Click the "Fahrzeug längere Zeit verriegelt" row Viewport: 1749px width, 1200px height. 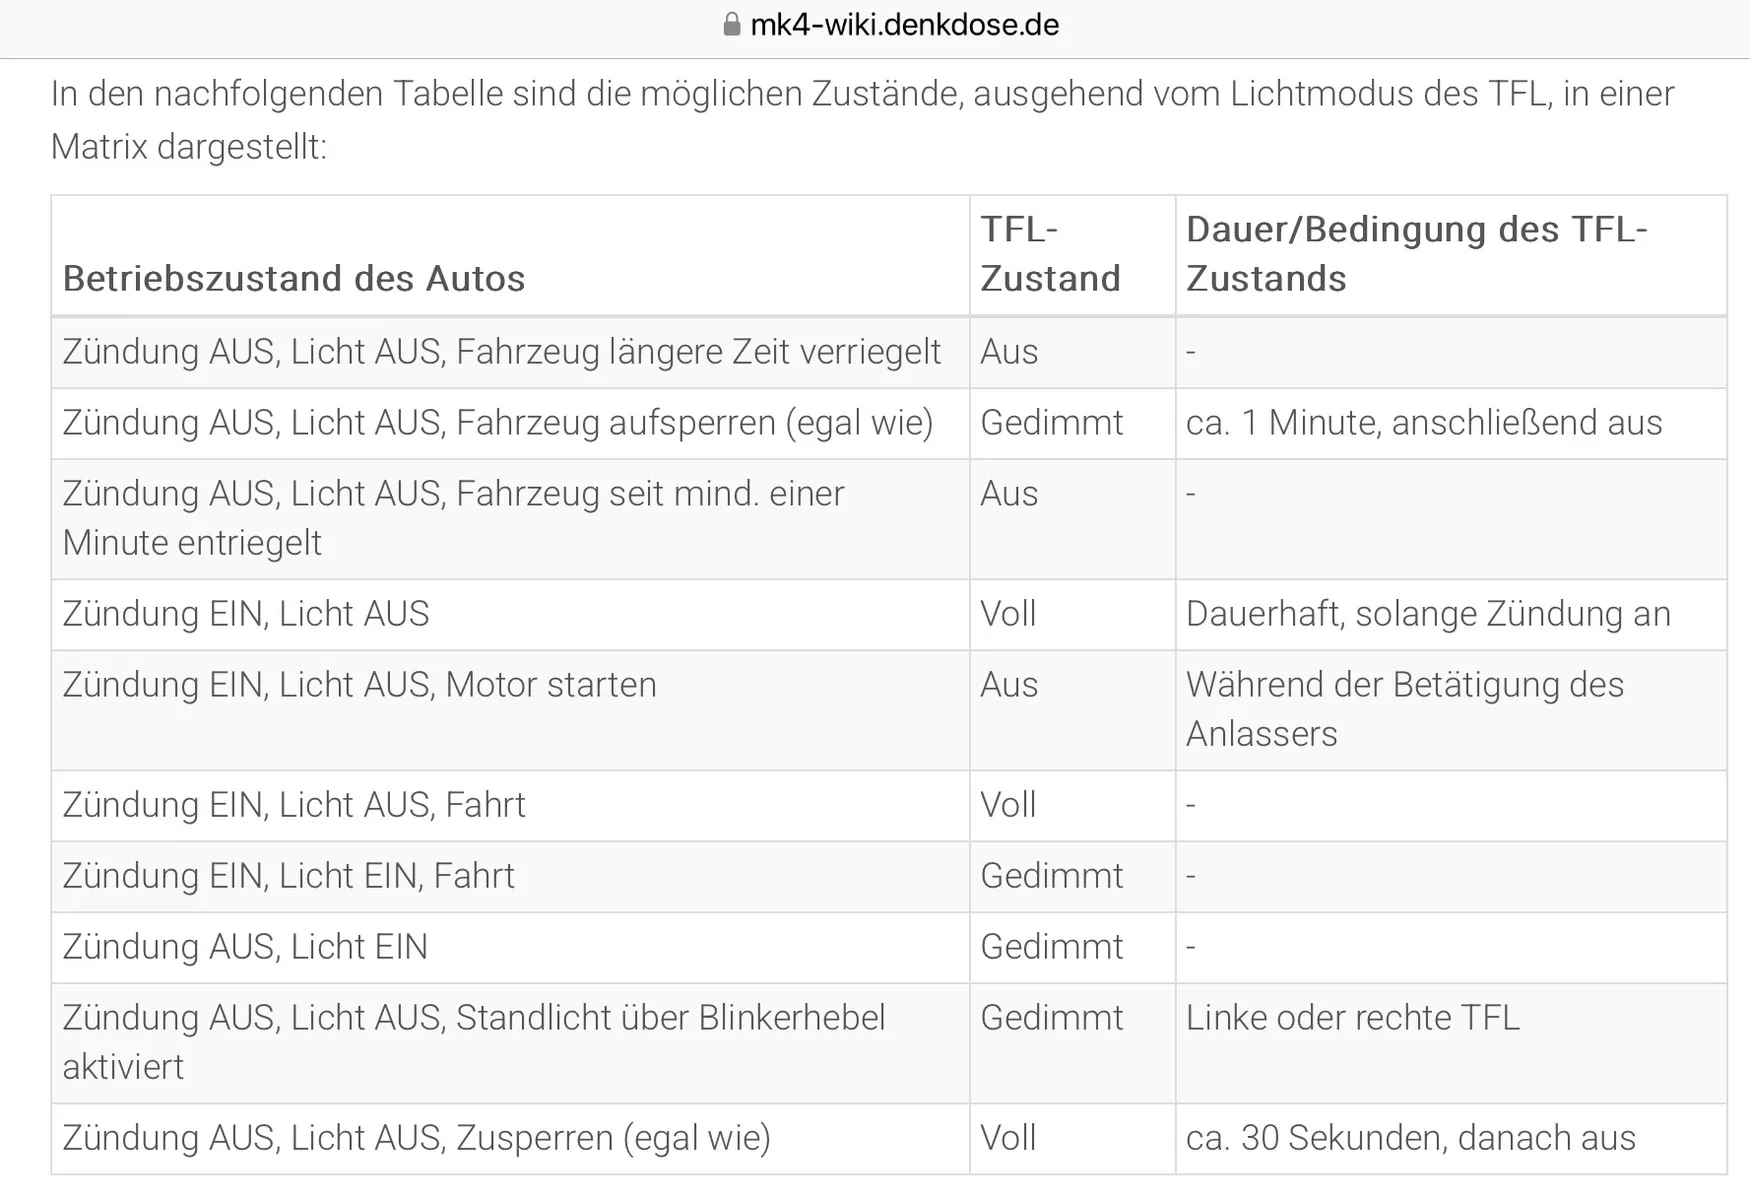501,352
